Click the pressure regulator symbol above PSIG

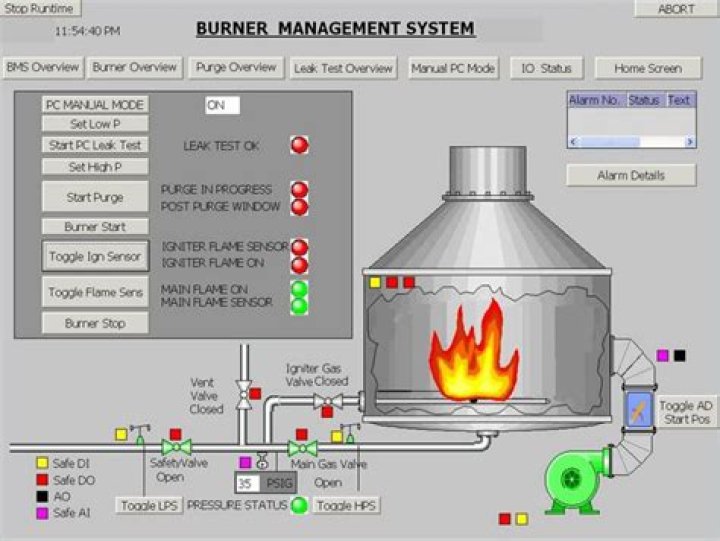pyautogui.click(x=262, y=460)
